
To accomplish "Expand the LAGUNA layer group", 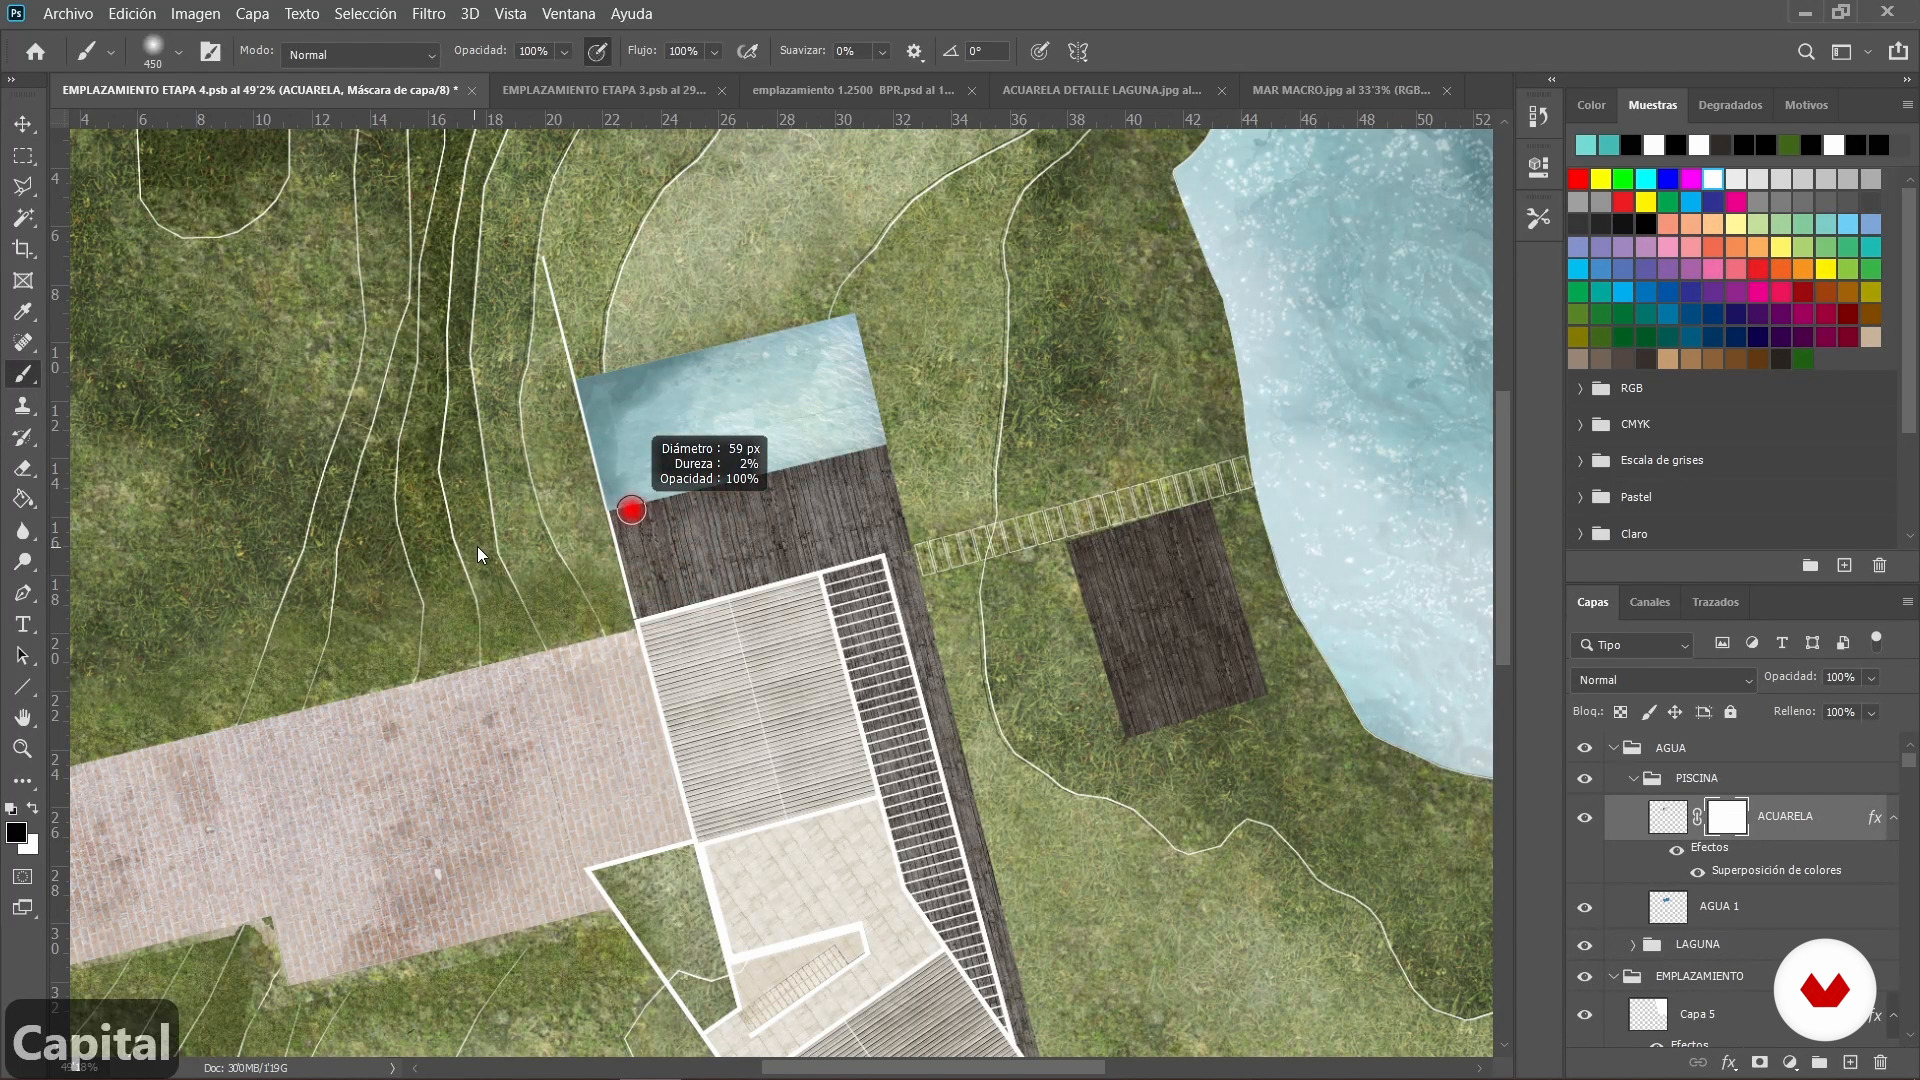I will click(1633, 945).
